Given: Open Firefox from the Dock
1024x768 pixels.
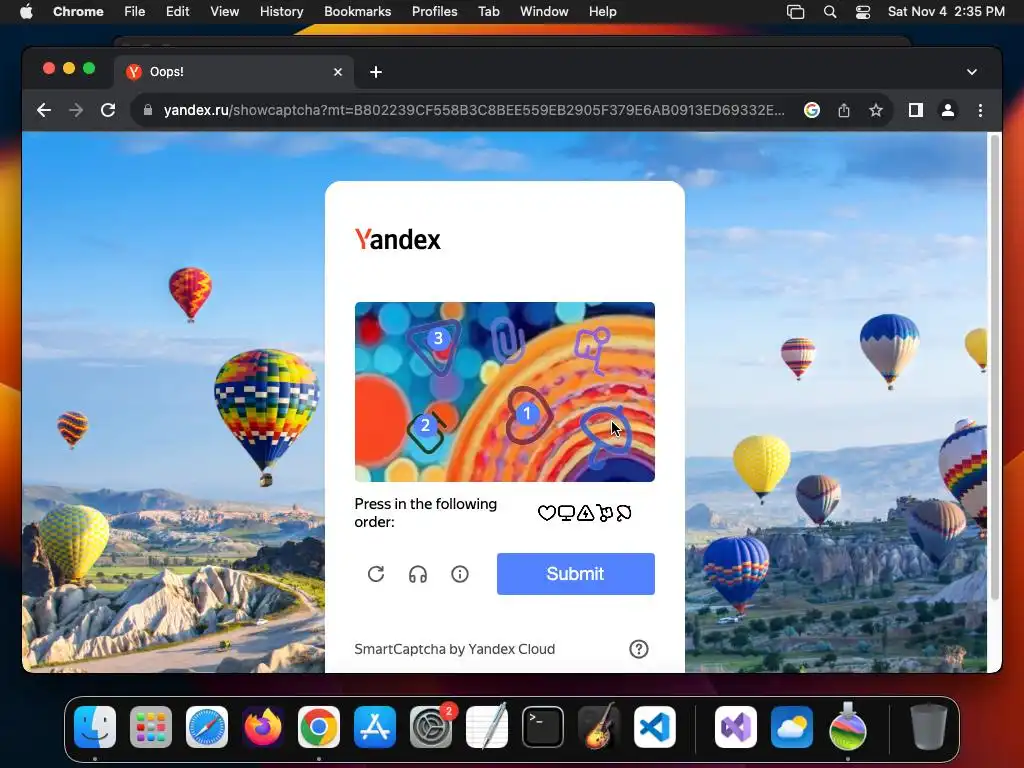Looking at the screenshot, I should pos(263,727).
